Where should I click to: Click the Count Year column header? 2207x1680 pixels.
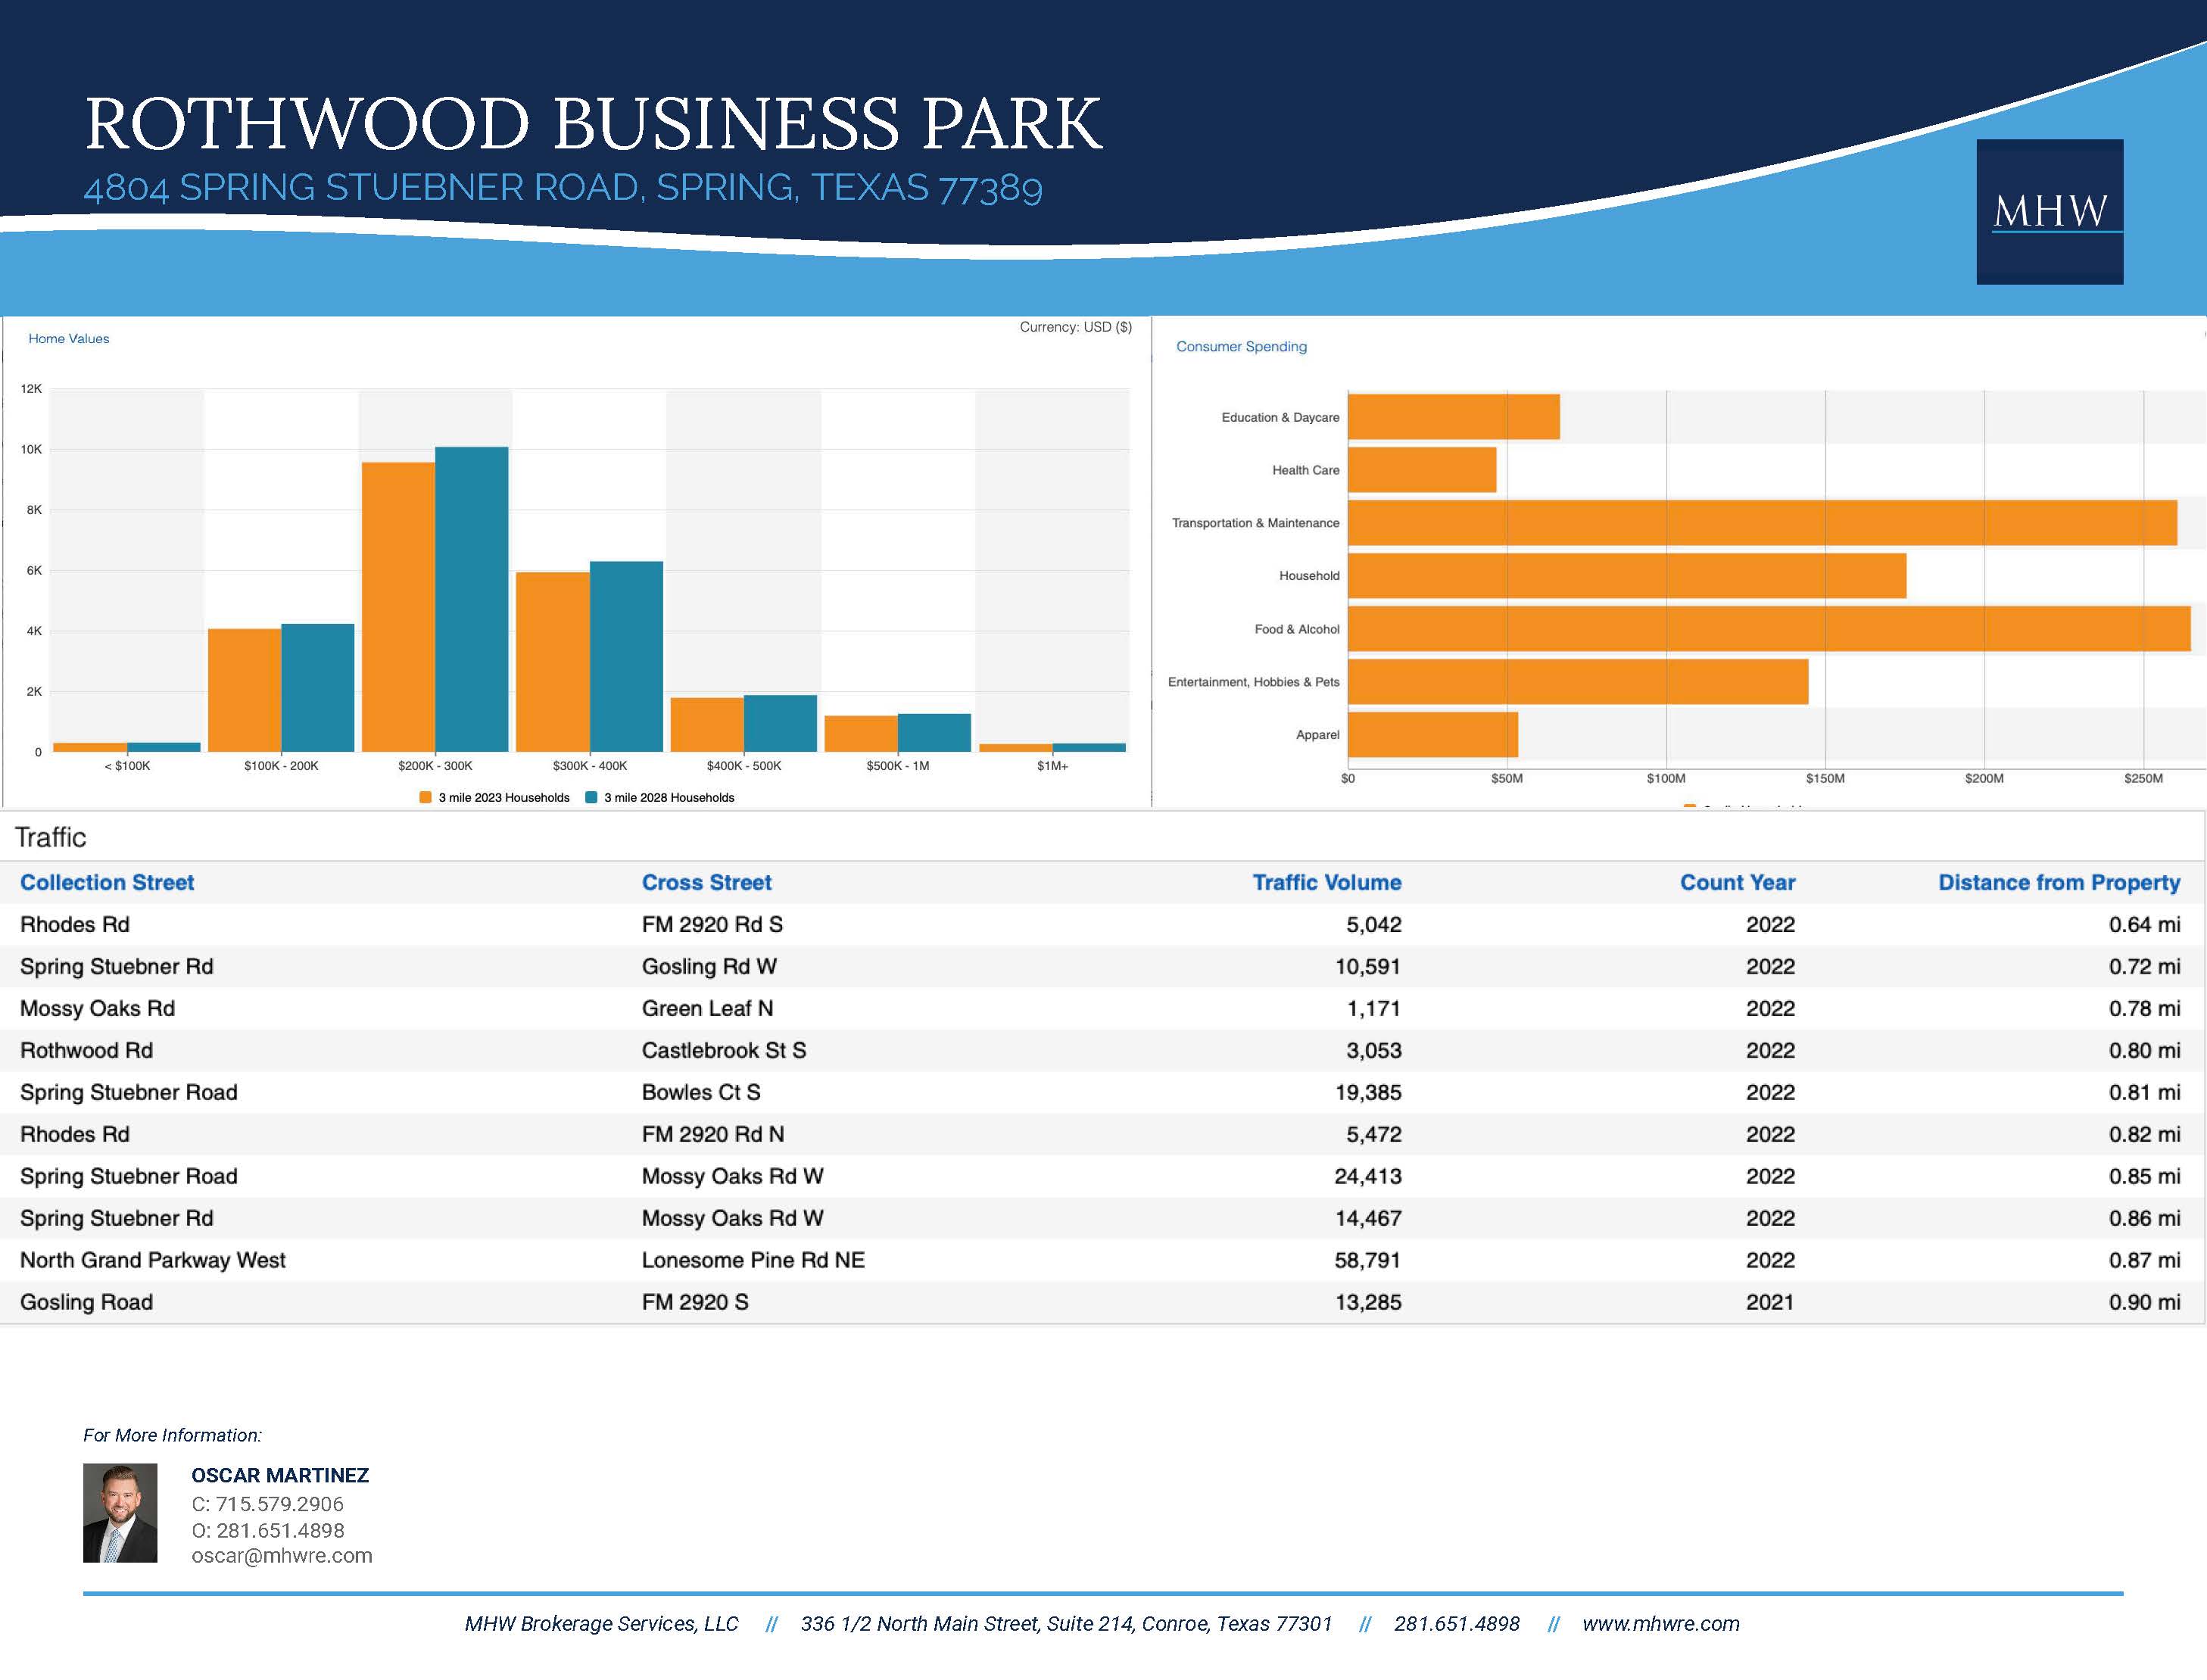(x=1737, y=882)
